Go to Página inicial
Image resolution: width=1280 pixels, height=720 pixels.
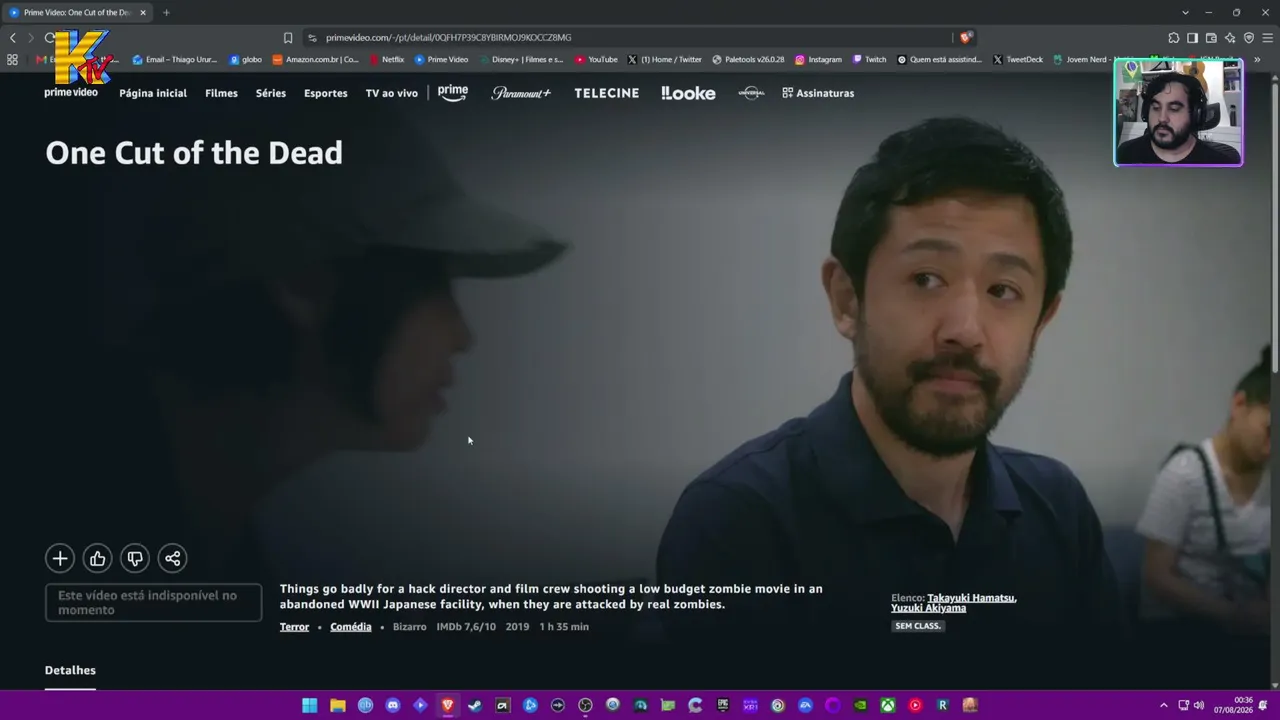(153, 93)
